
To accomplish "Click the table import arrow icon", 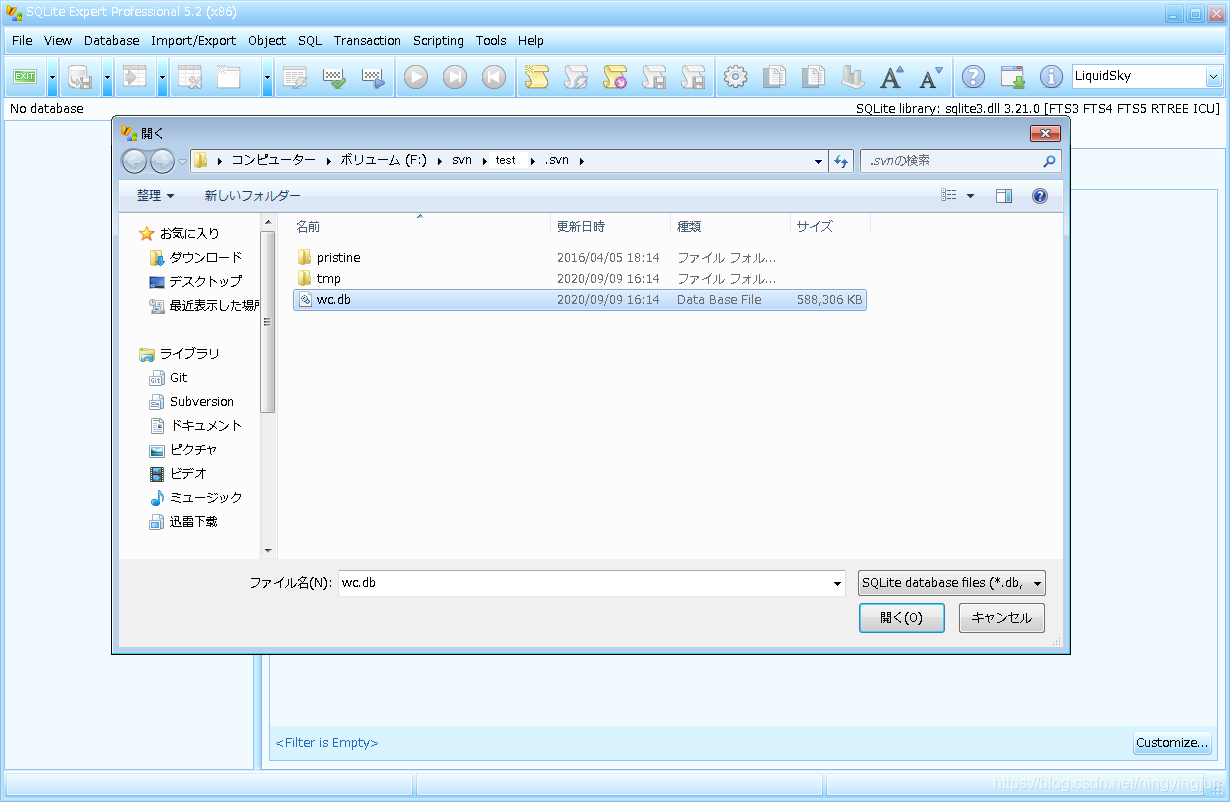I will point(134,77).
